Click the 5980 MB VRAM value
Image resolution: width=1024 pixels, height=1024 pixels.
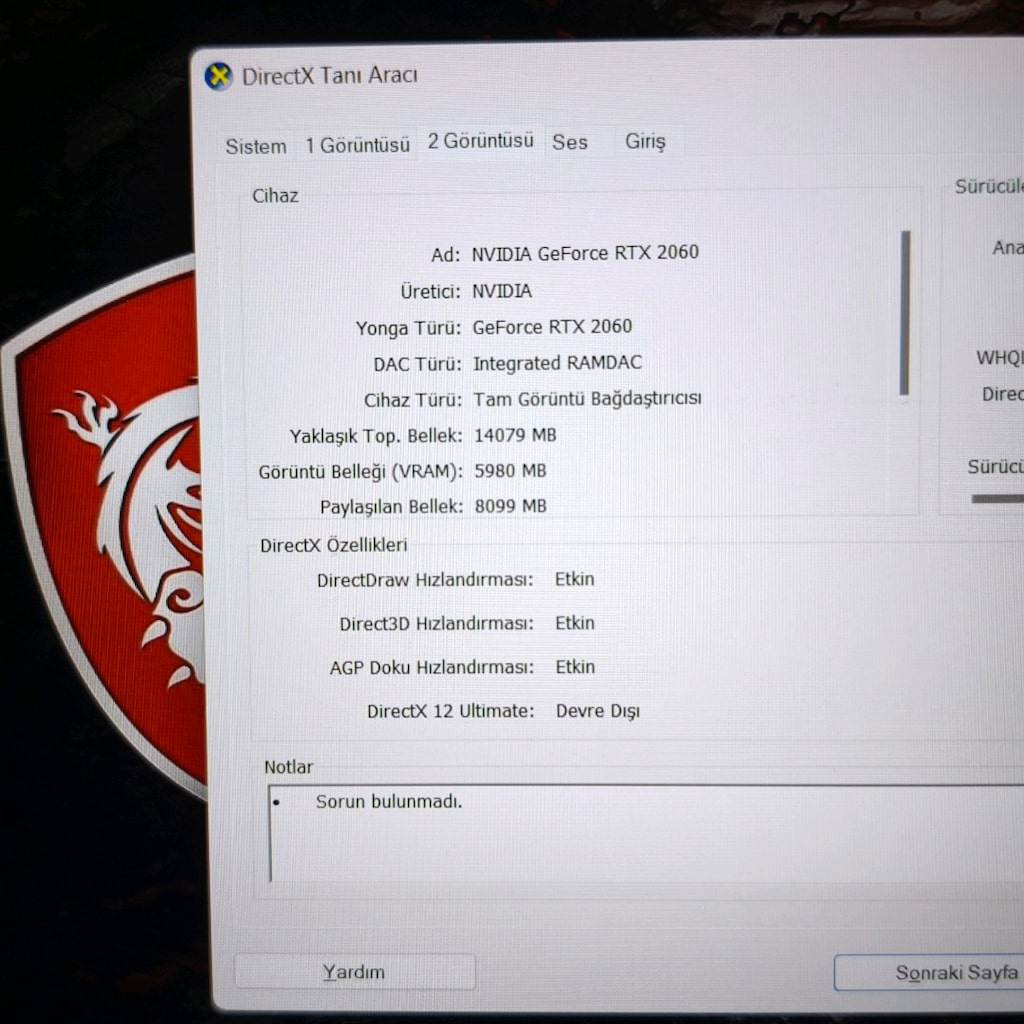510,471
